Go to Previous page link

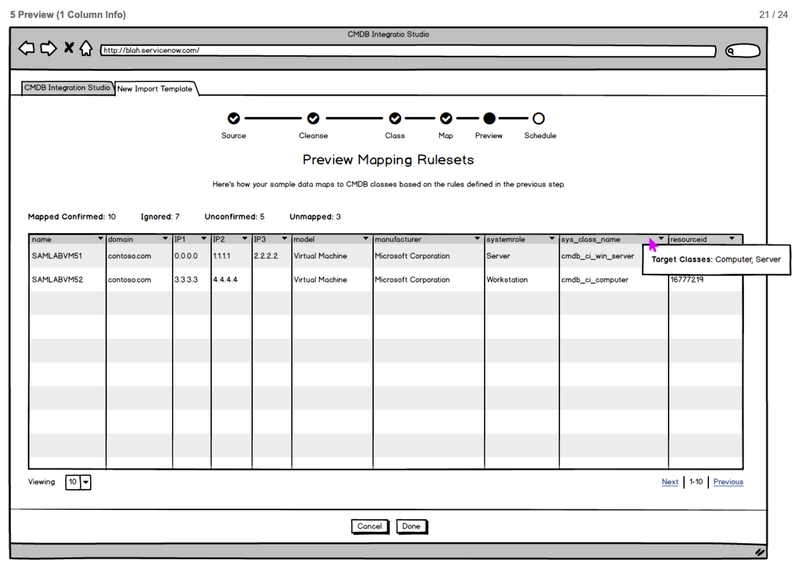728,482
